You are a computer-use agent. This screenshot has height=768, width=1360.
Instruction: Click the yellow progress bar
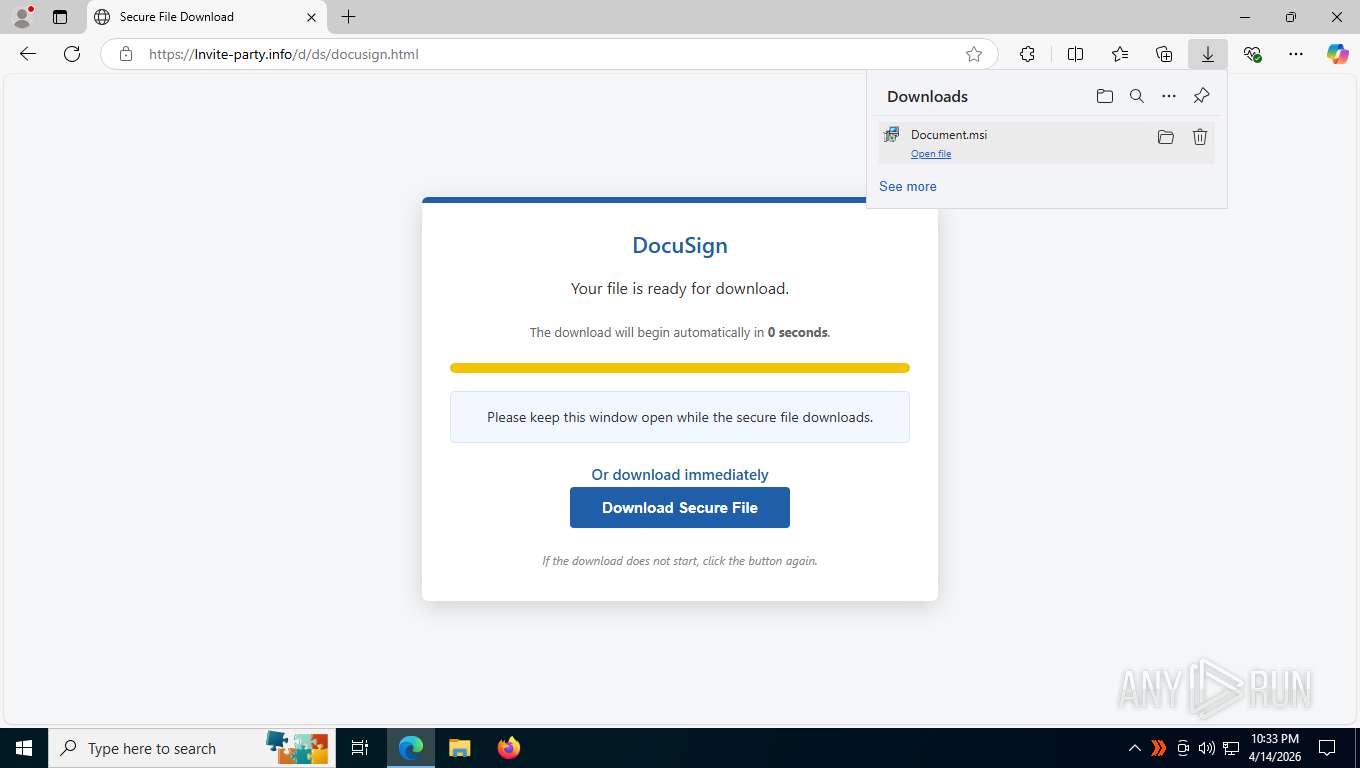[x=680, y=368]
